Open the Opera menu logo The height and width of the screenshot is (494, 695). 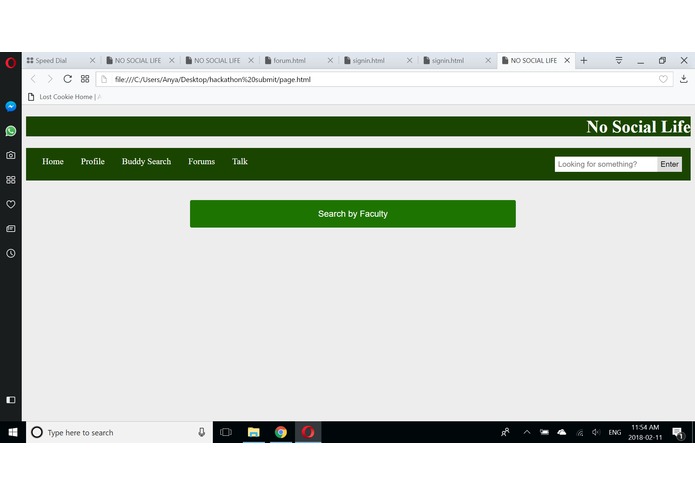point(11,62)
